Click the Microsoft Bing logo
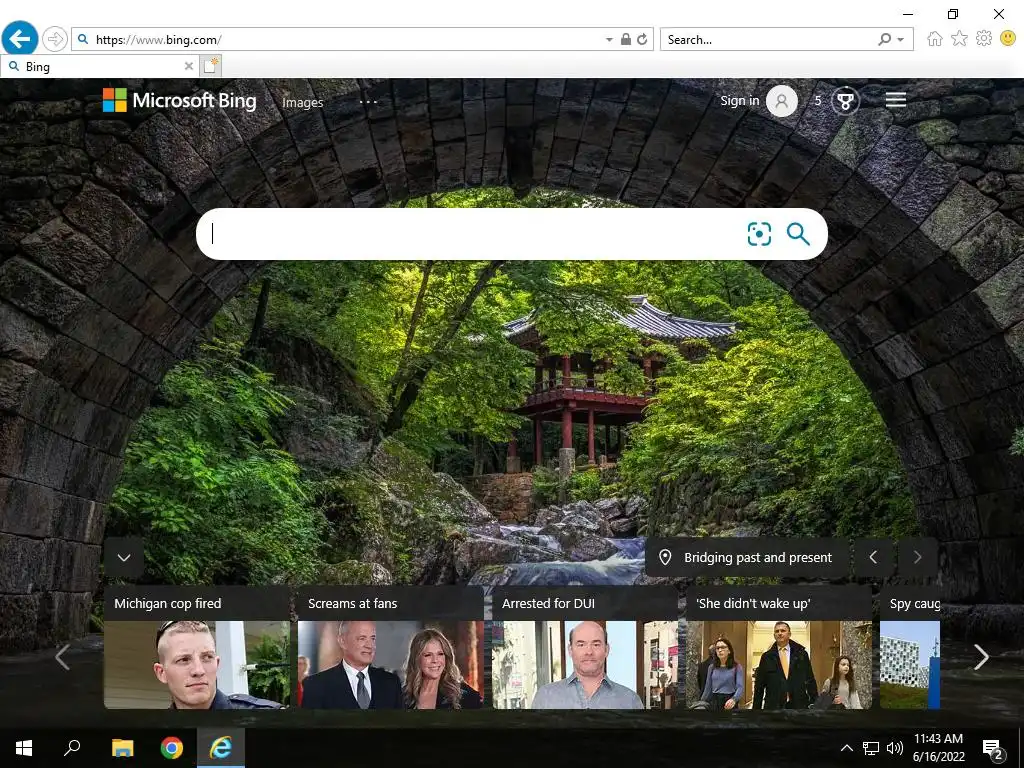Image resolution: width=1024 pixels, height=768 pixels. click(x=180, y=100)
